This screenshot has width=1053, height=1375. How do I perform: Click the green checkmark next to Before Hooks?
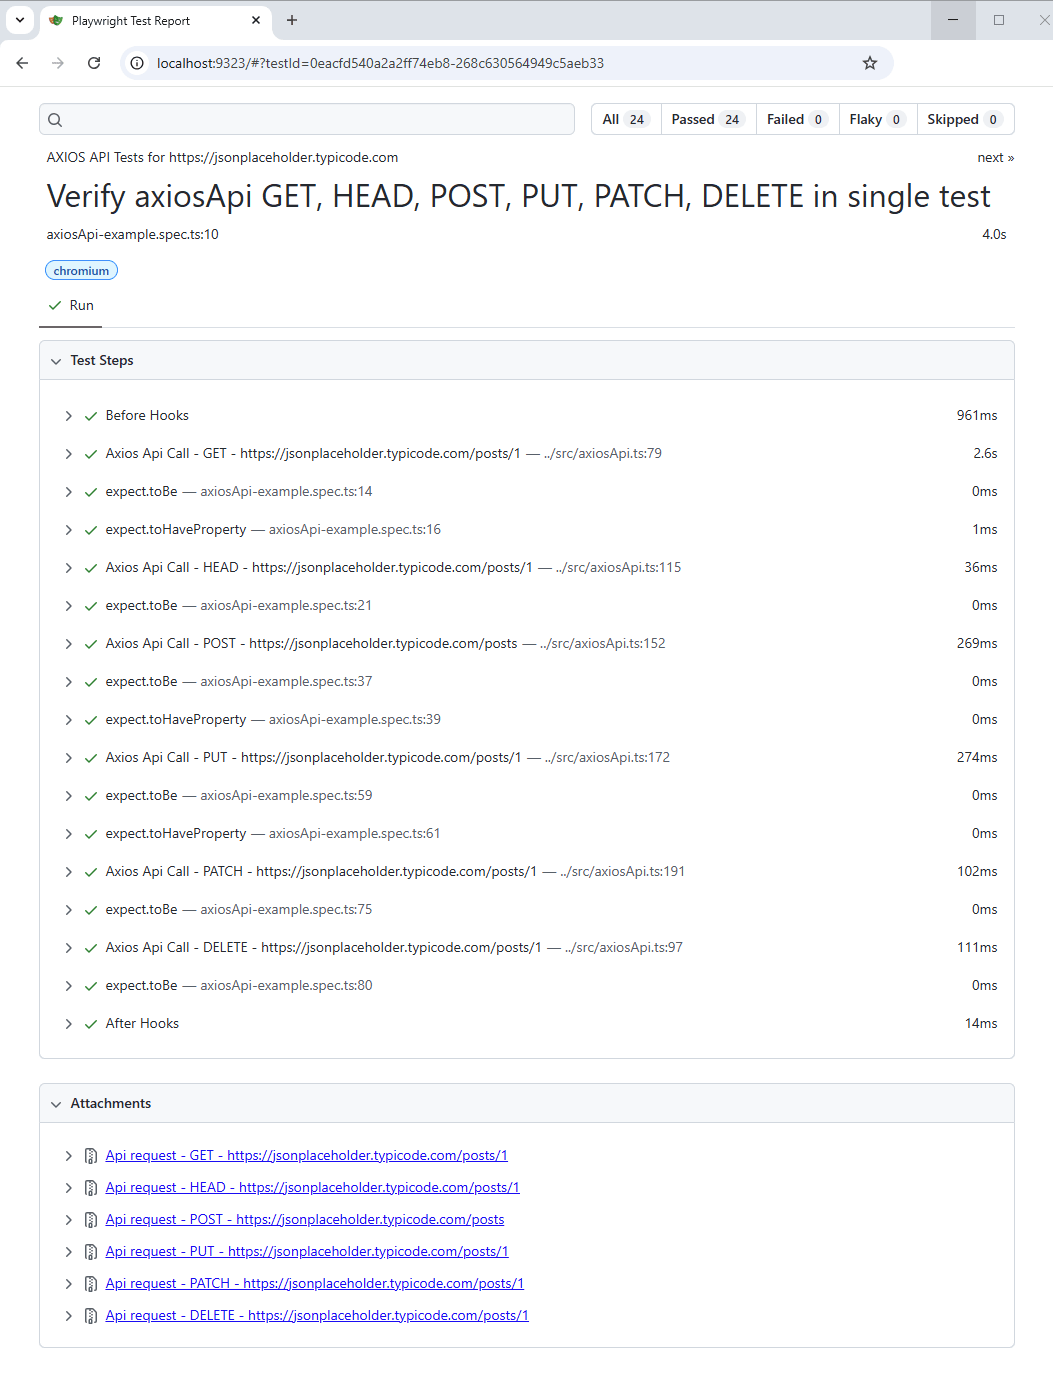point(90,415)
